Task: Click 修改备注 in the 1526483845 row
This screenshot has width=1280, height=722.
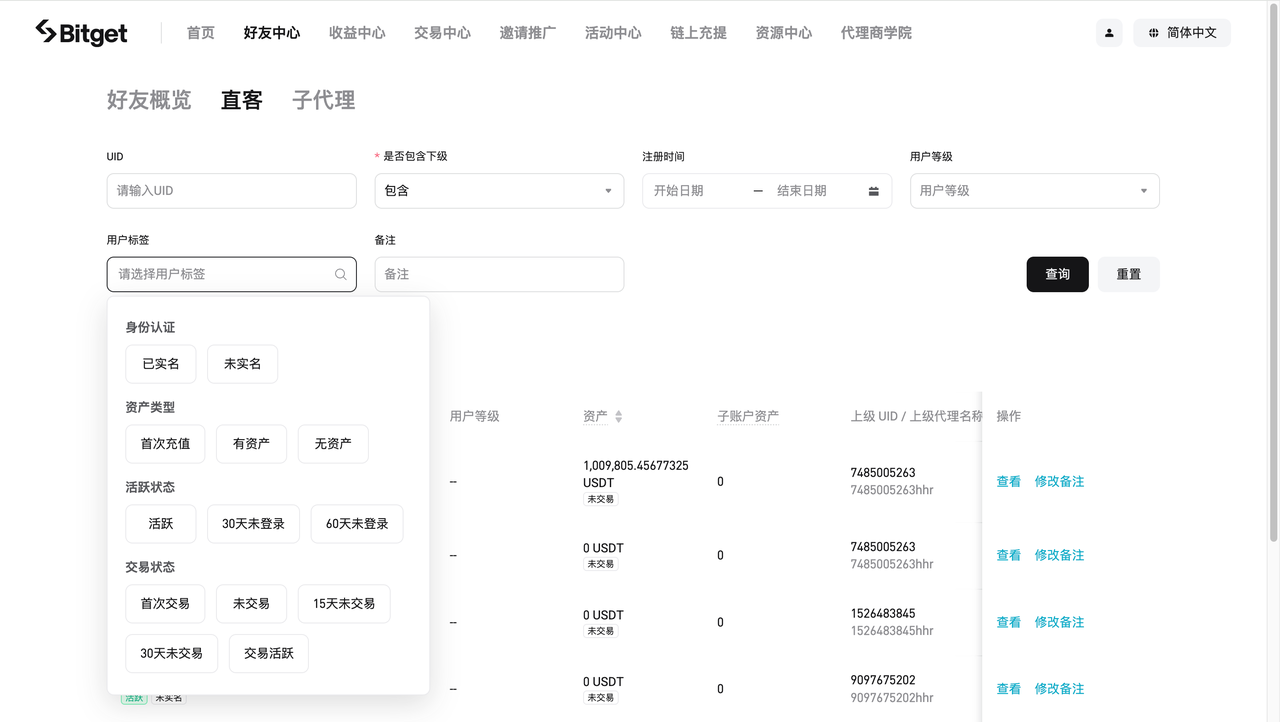Action: [1059, 622]
